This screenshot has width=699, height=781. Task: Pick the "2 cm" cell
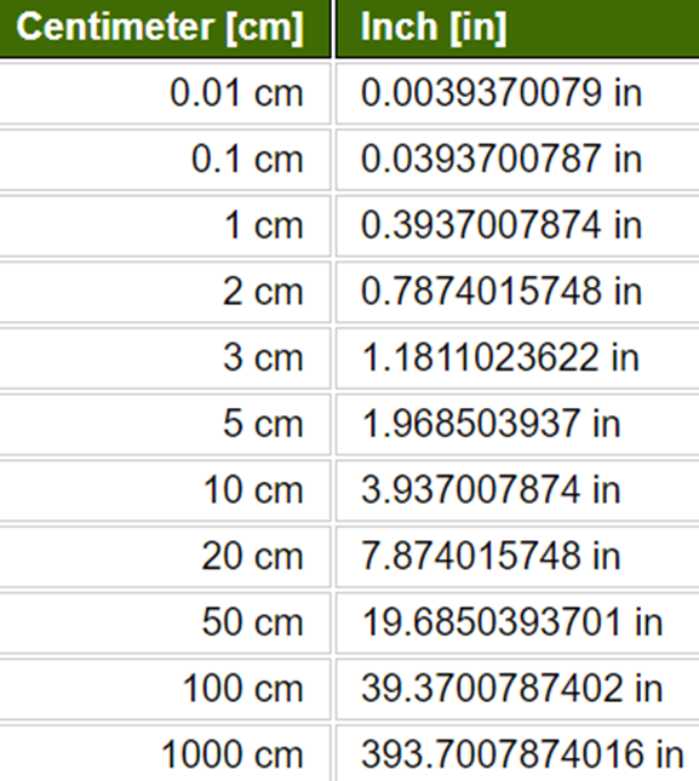[x=165, y=291]
